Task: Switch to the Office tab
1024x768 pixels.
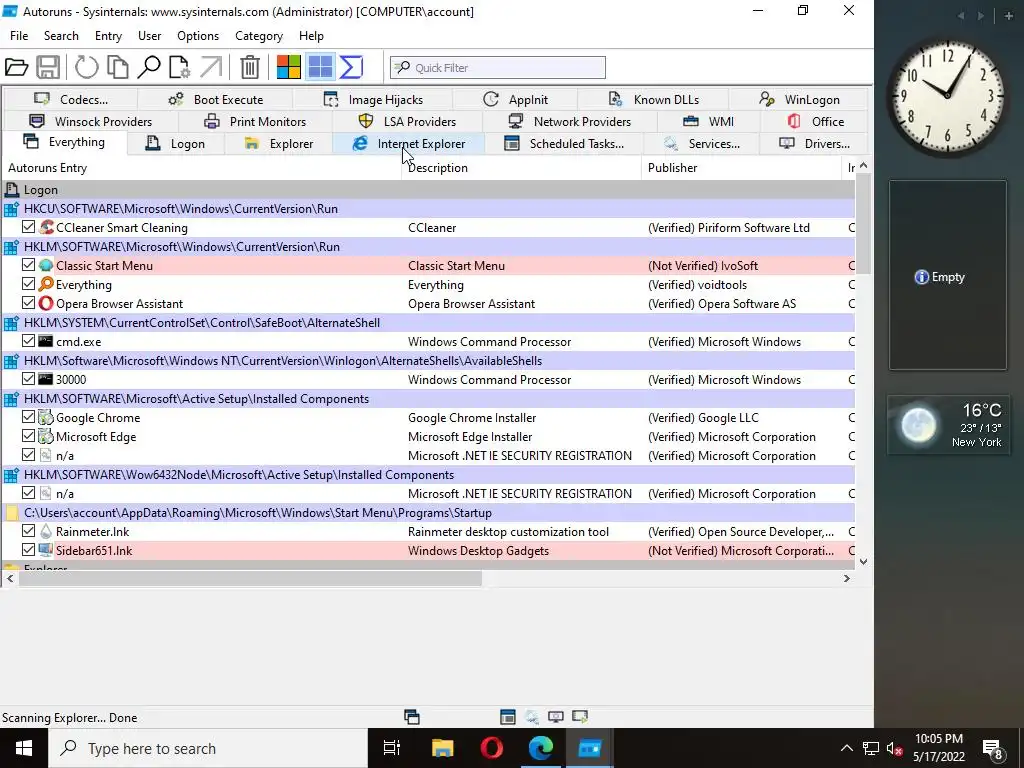Action: 816,121
